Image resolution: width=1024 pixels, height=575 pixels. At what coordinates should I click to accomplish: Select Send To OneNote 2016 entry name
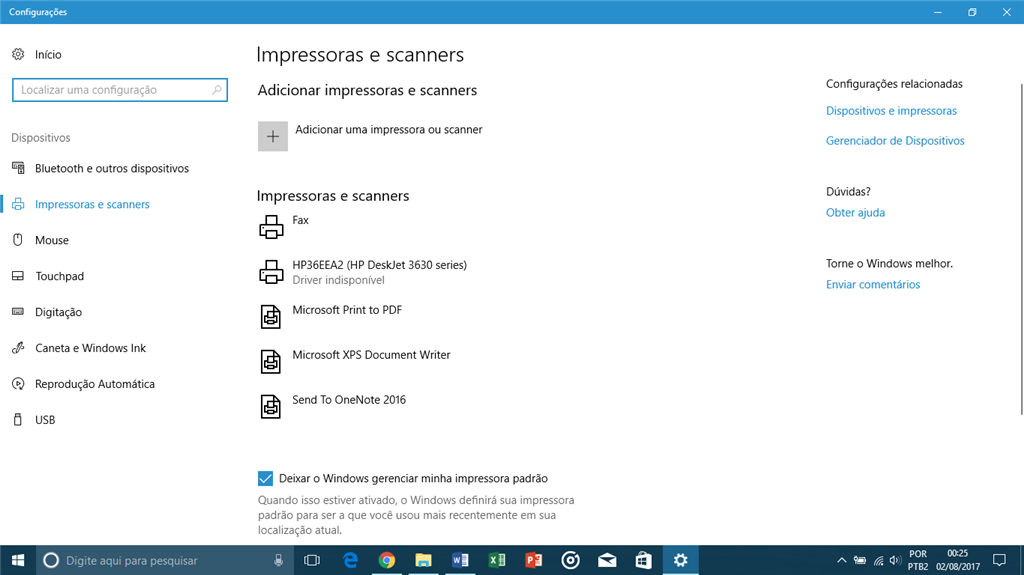click(x=349, y=399)
